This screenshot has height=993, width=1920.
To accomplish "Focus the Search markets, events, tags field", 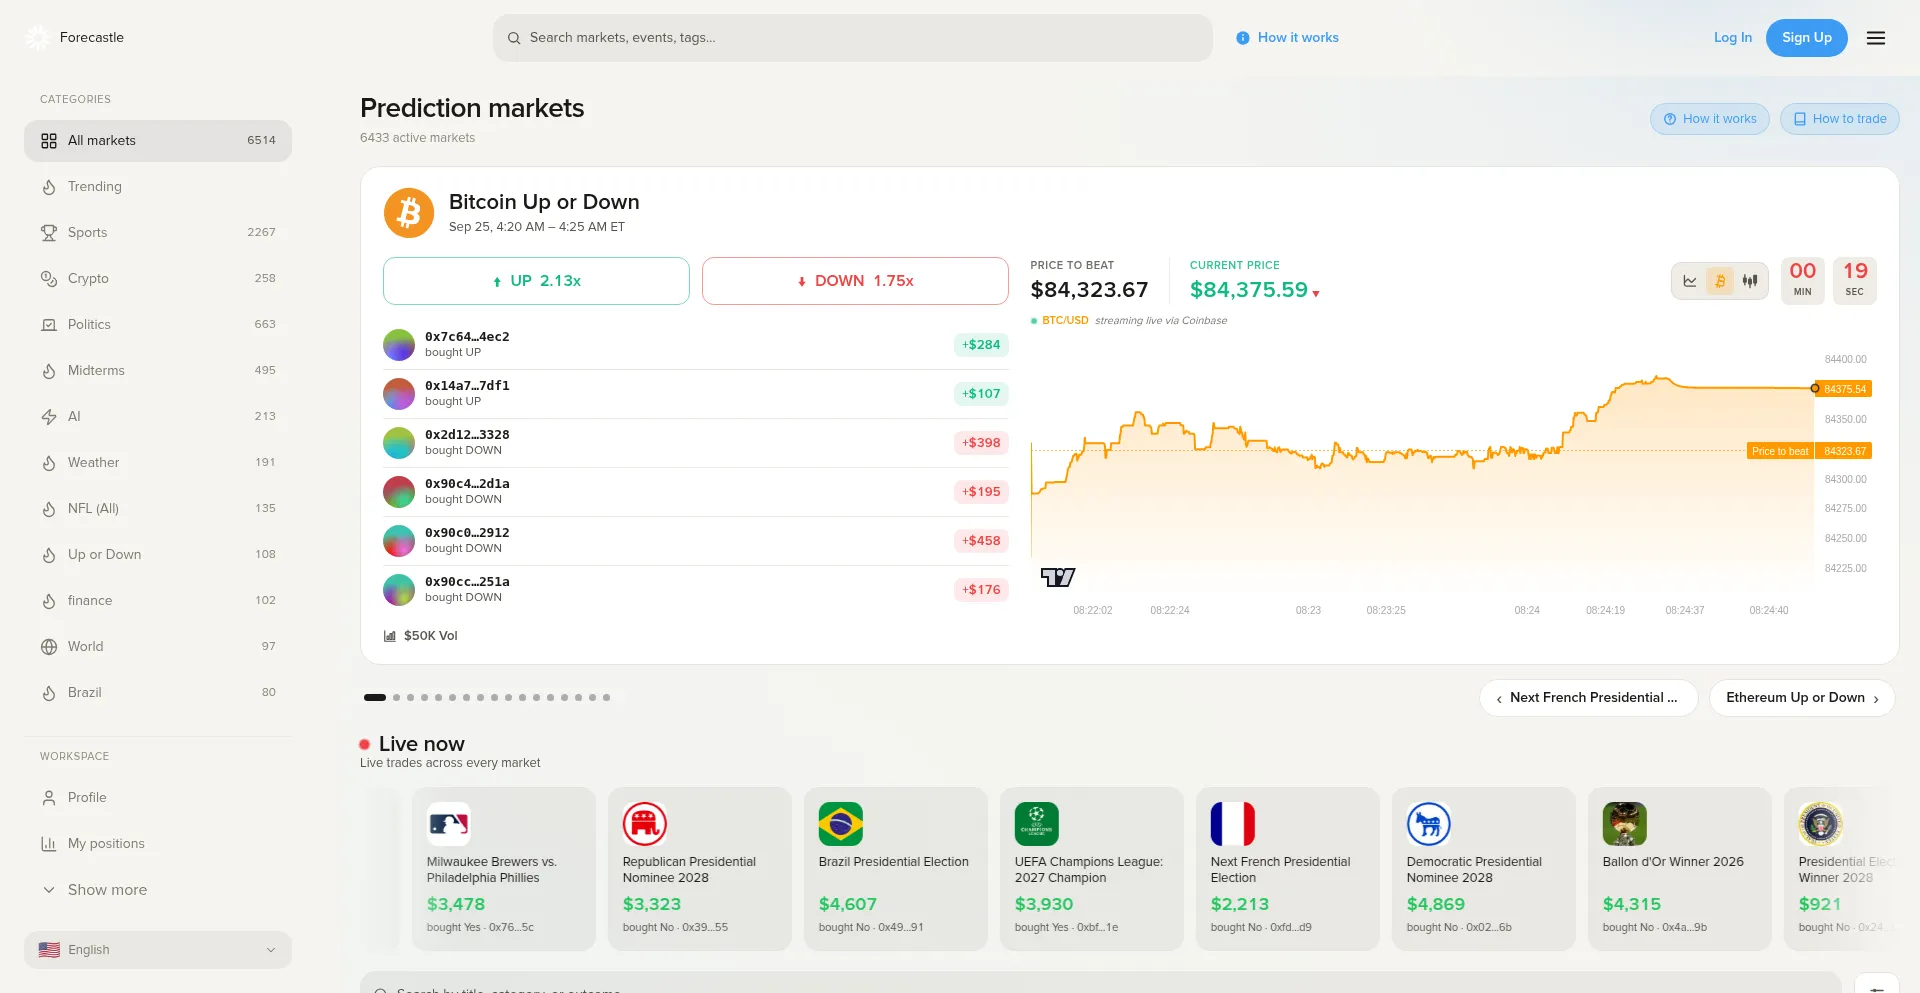I will tap(853, 38).
